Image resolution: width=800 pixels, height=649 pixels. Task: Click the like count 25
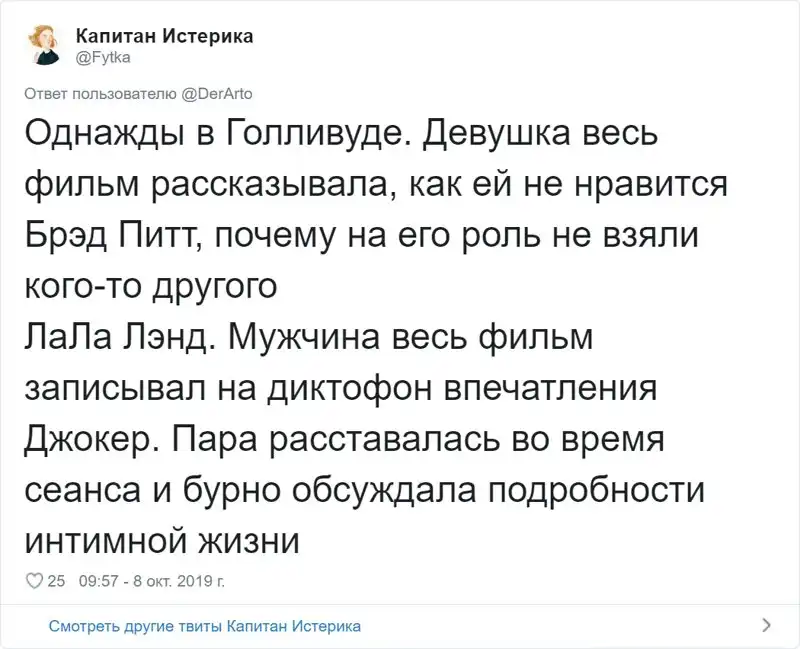[x=56, y=580]
